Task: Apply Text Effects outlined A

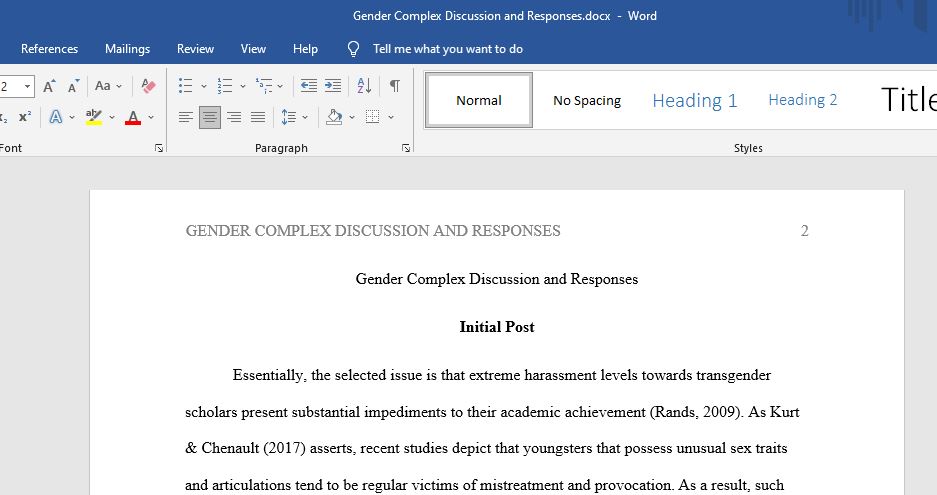Action: (x=56, y=117)
